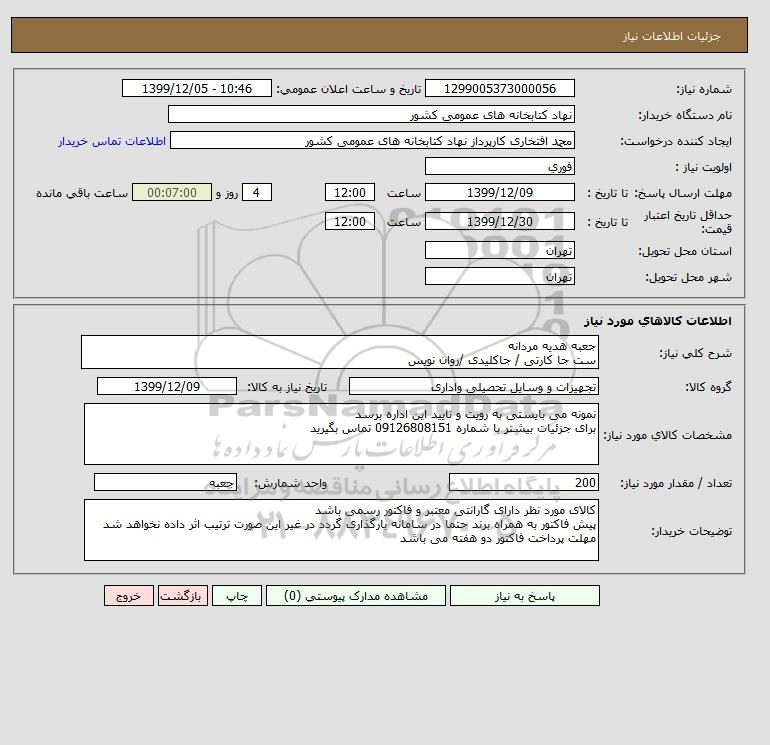The width and height of the screenshot is (770, 745).
Task: Click the مهلت ارسال پاسخ label
Action: click(683, 193)
